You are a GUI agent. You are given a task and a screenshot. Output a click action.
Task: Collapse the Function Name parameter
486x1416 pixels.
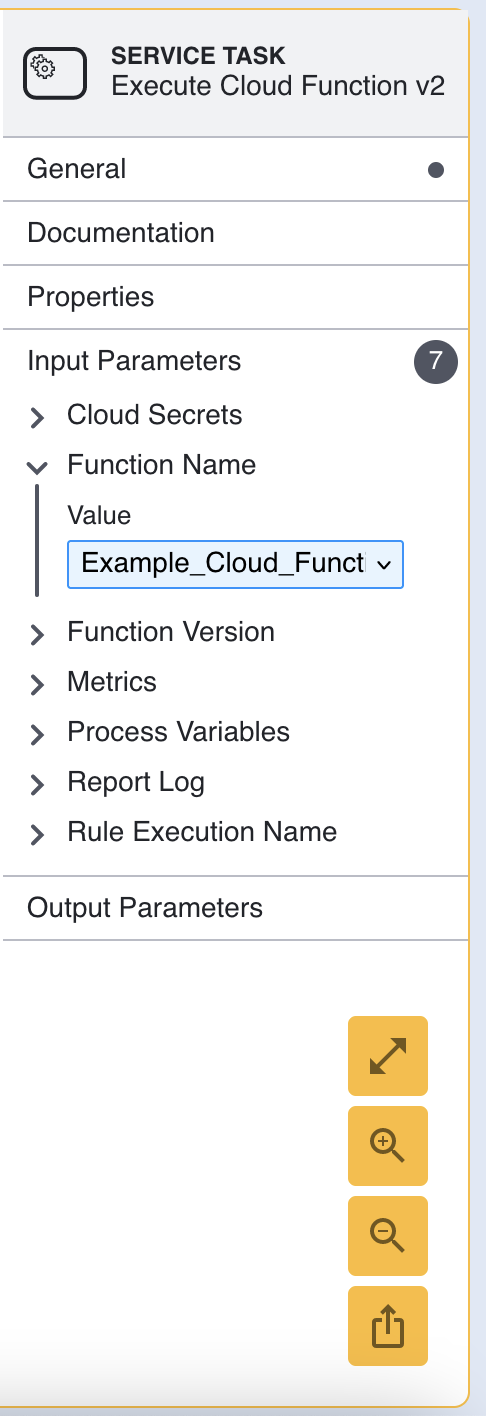point(37,467)
